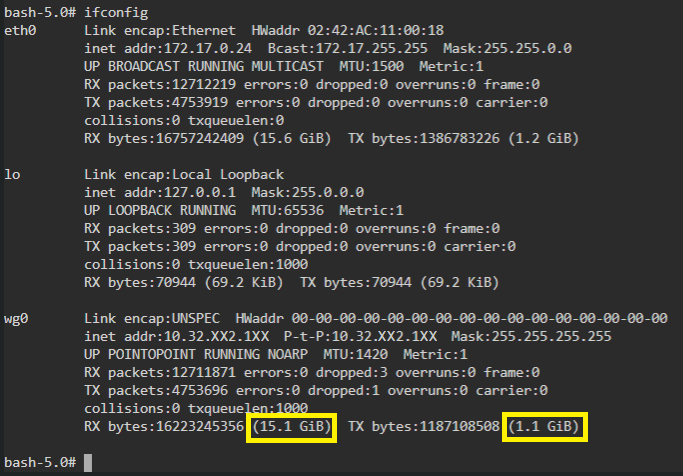The image size is (683, 476).
Task: Click eth0 Mask 255.255.0.0
Action: [x=507, y=48]
